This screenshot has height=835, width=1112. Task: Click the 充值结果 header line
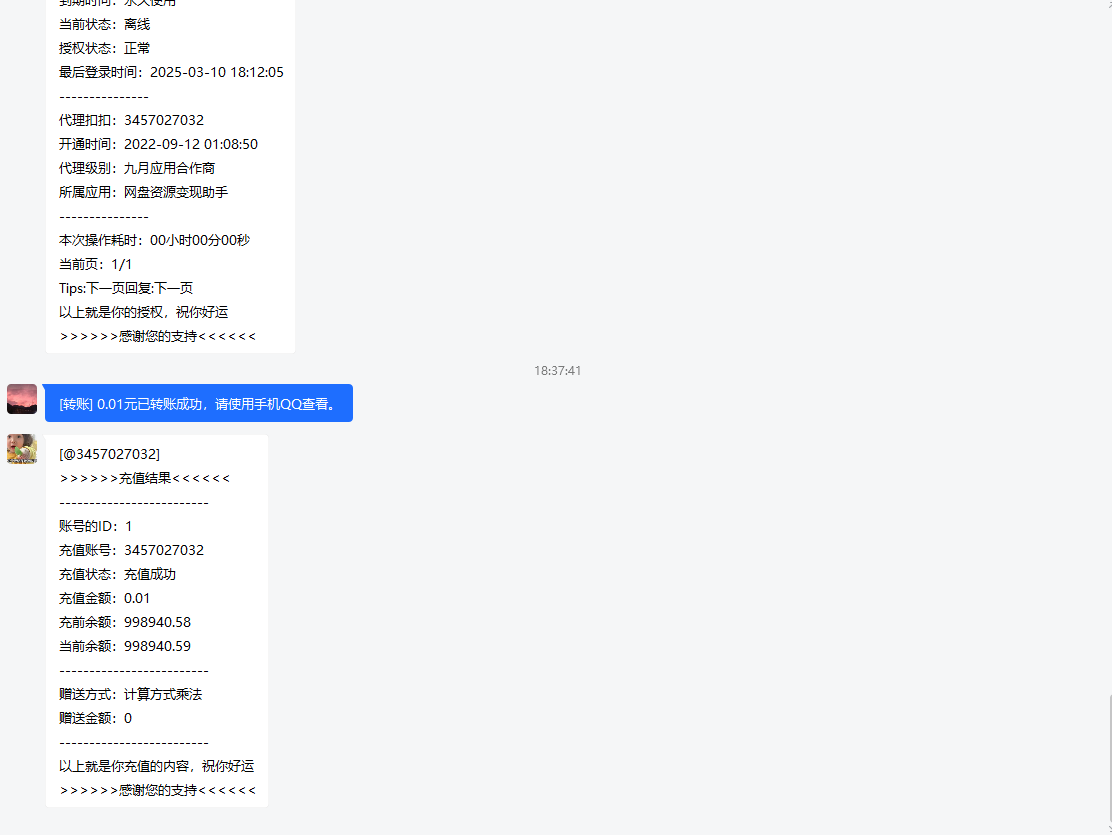144,478
